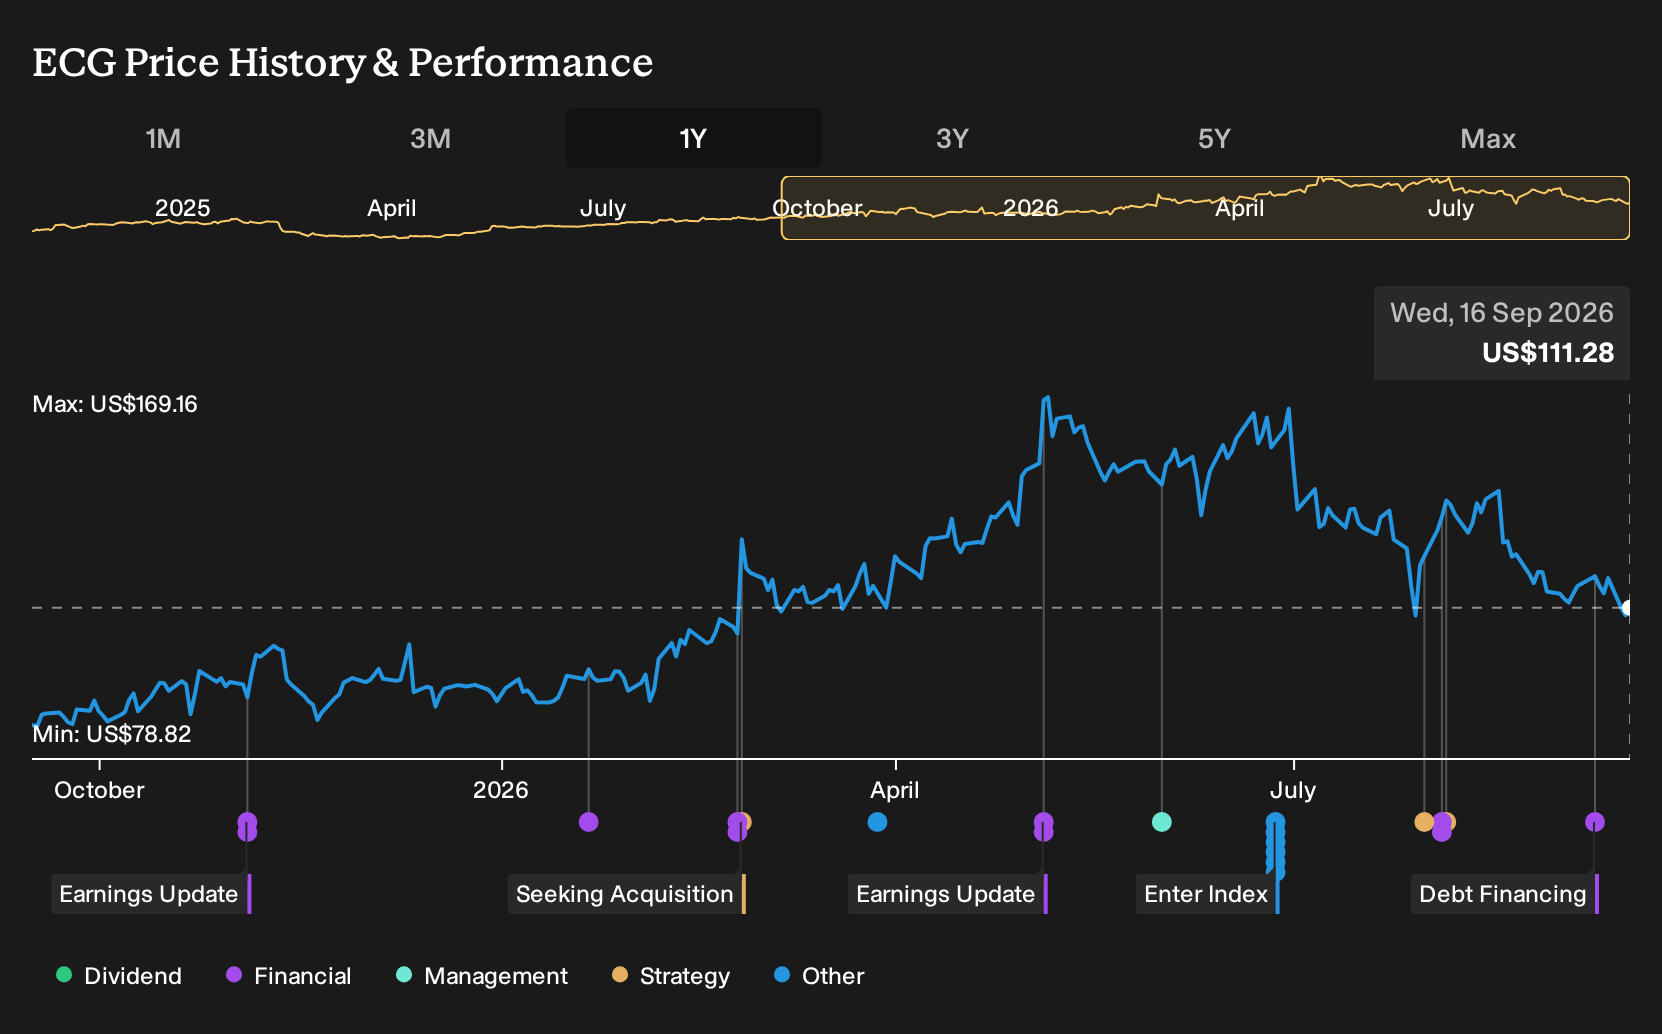Viewport: 1662px width, 1034px height.
Task: Click purple markers above April Earnings Update
Action: [x=1043, y=827]
